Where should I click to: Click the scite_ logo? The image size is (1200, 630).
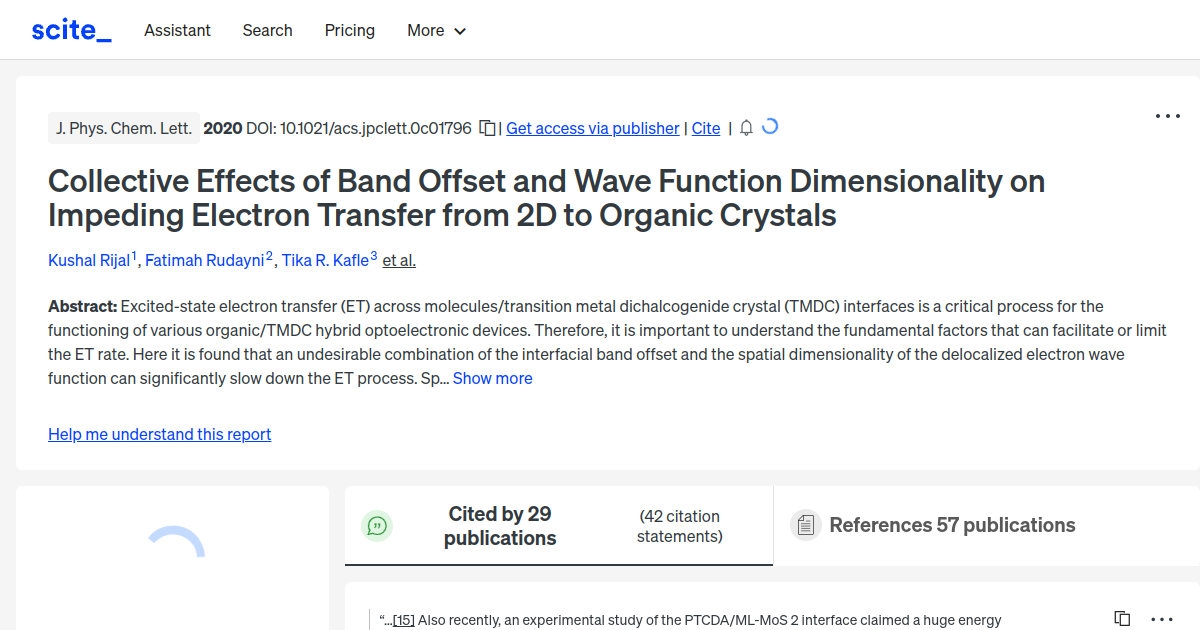[71, 29]
